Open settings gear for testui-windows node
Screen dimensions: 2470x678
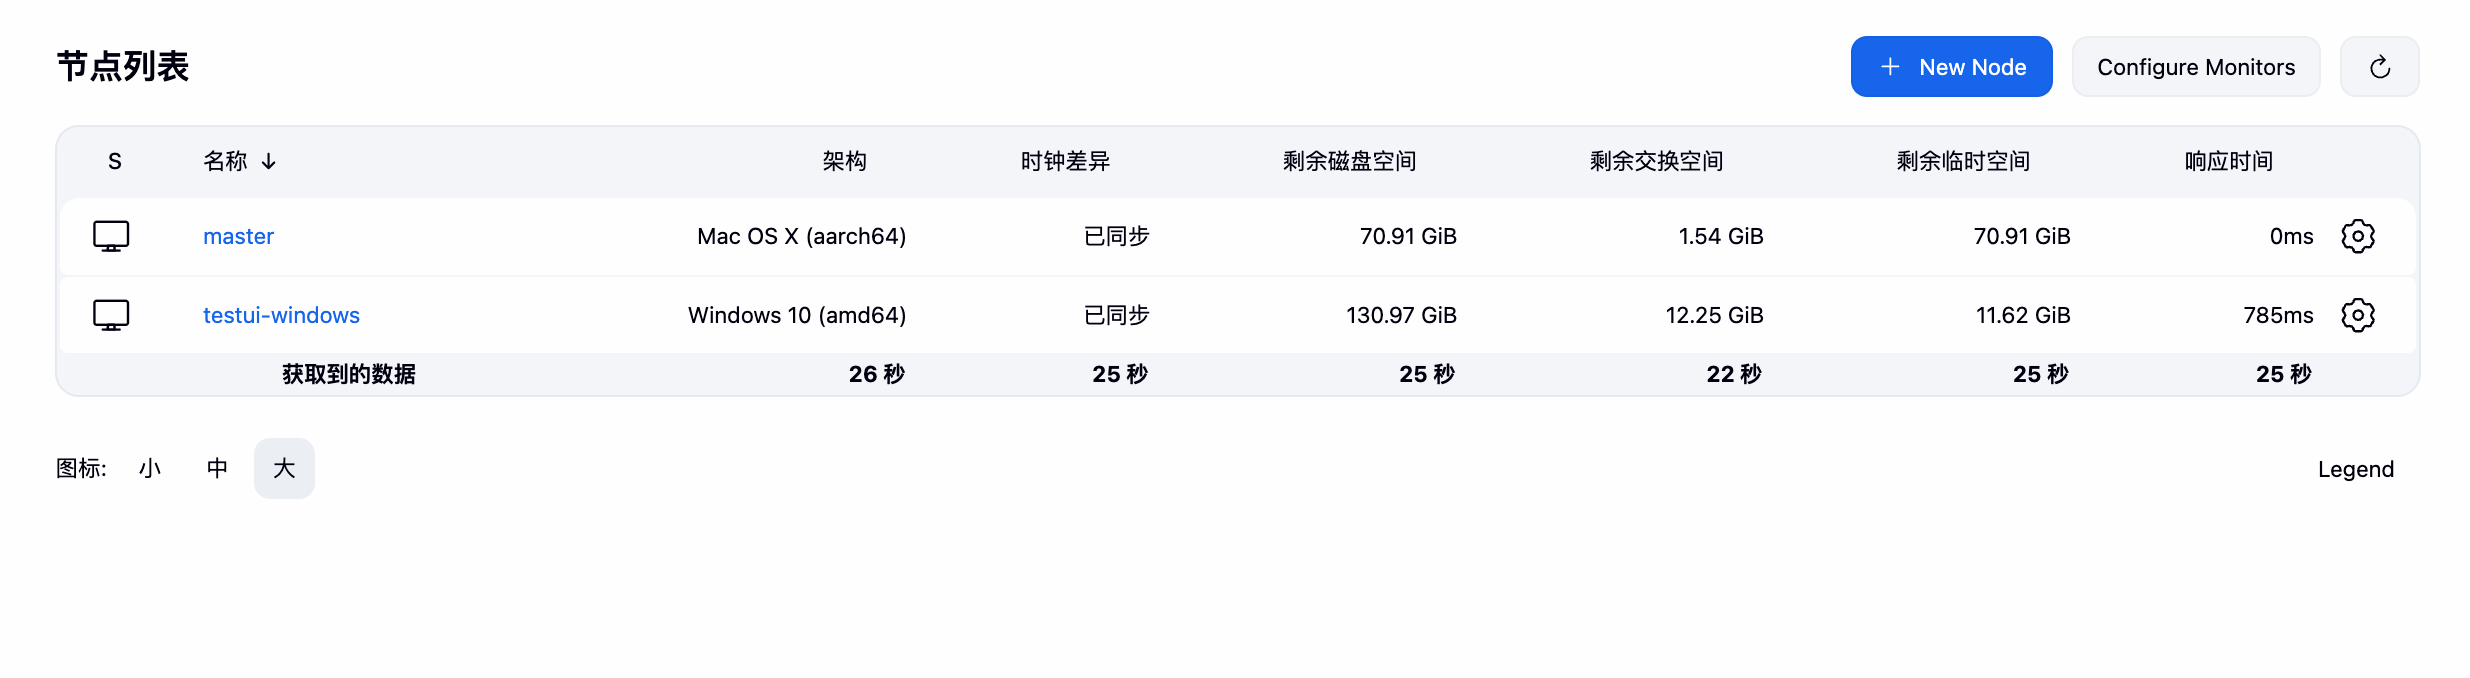[2358, 314]
